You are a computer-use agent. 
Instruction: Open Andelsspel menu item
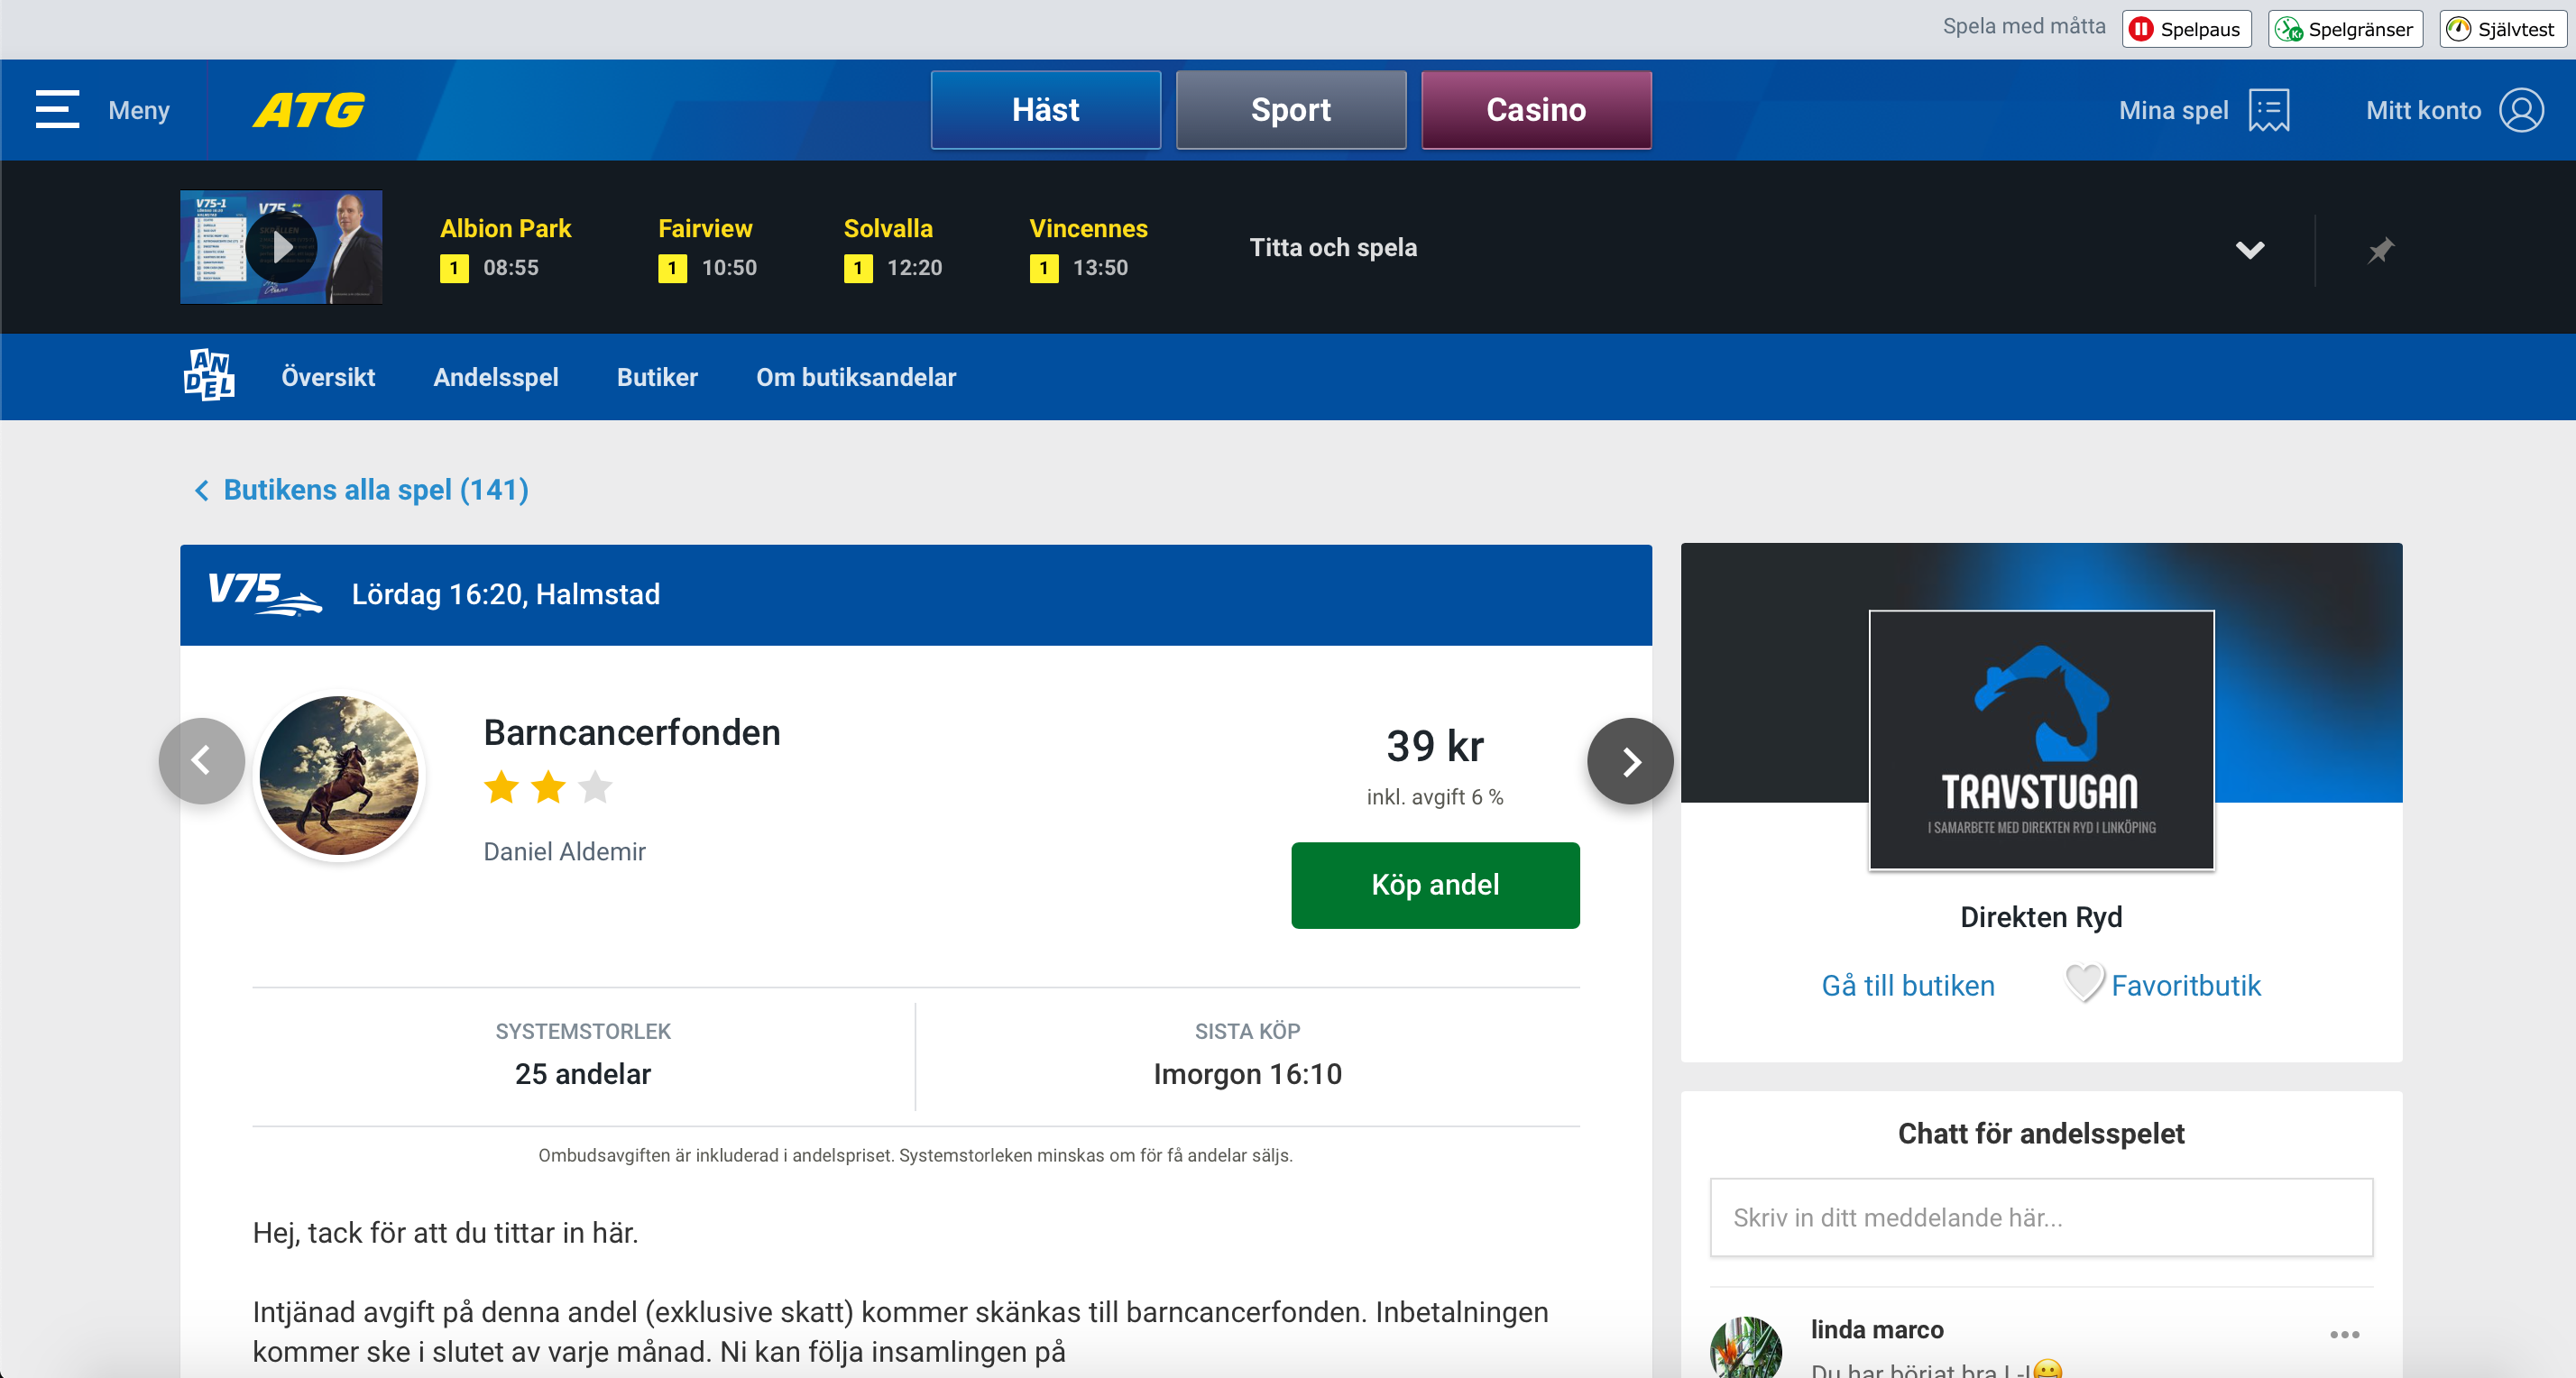(x=495, y=377)
